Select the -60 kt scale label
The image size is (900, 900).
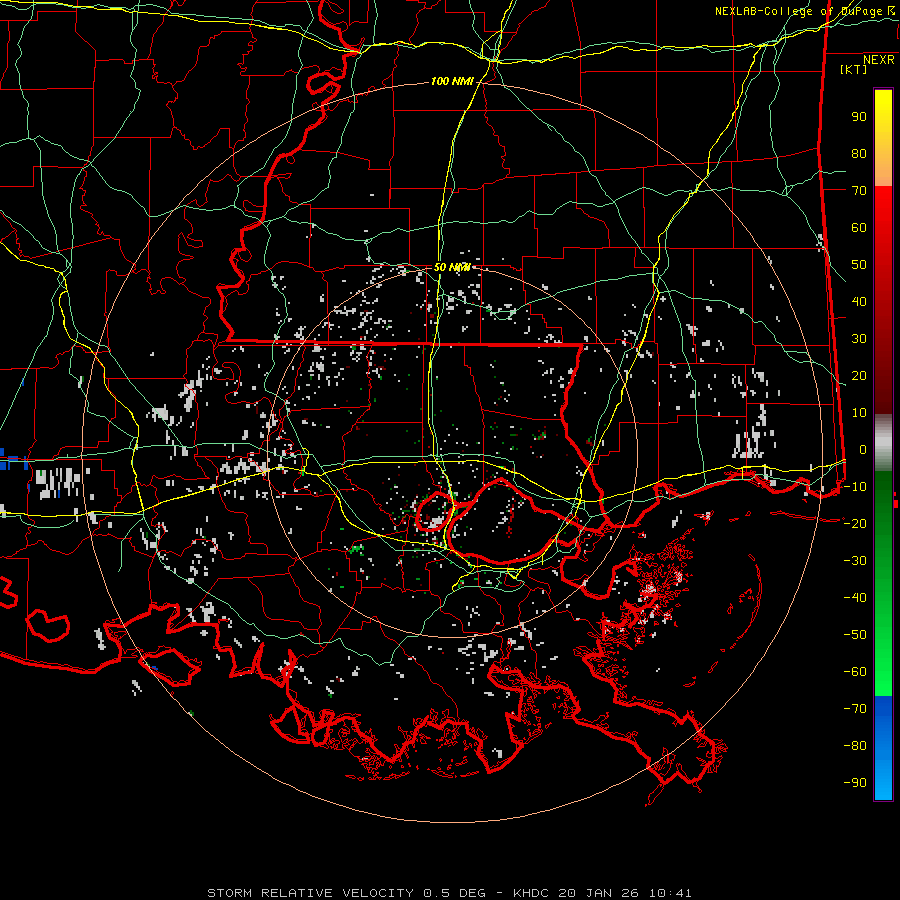coord(855,672)
